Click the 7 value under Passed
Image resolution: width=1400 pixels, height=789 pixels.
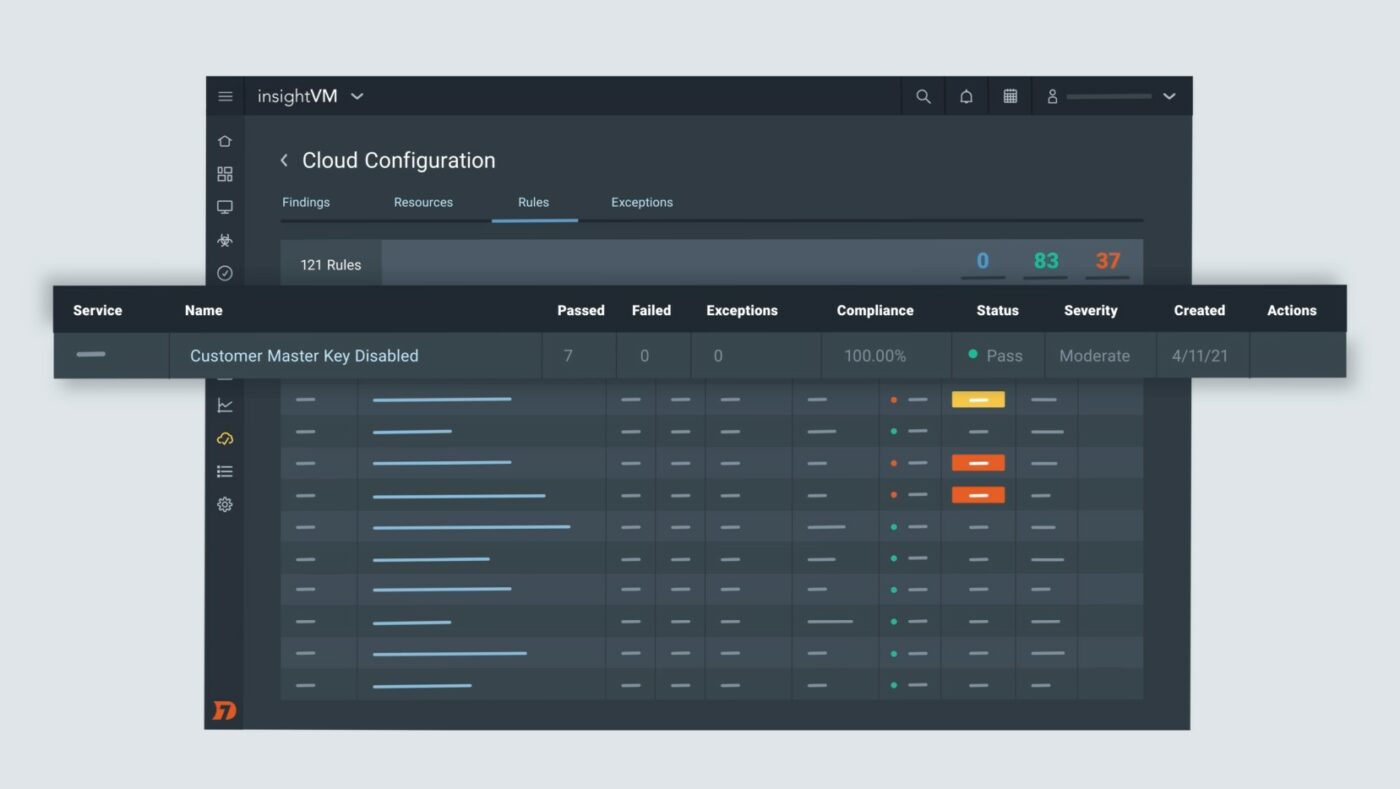(568, 356)
